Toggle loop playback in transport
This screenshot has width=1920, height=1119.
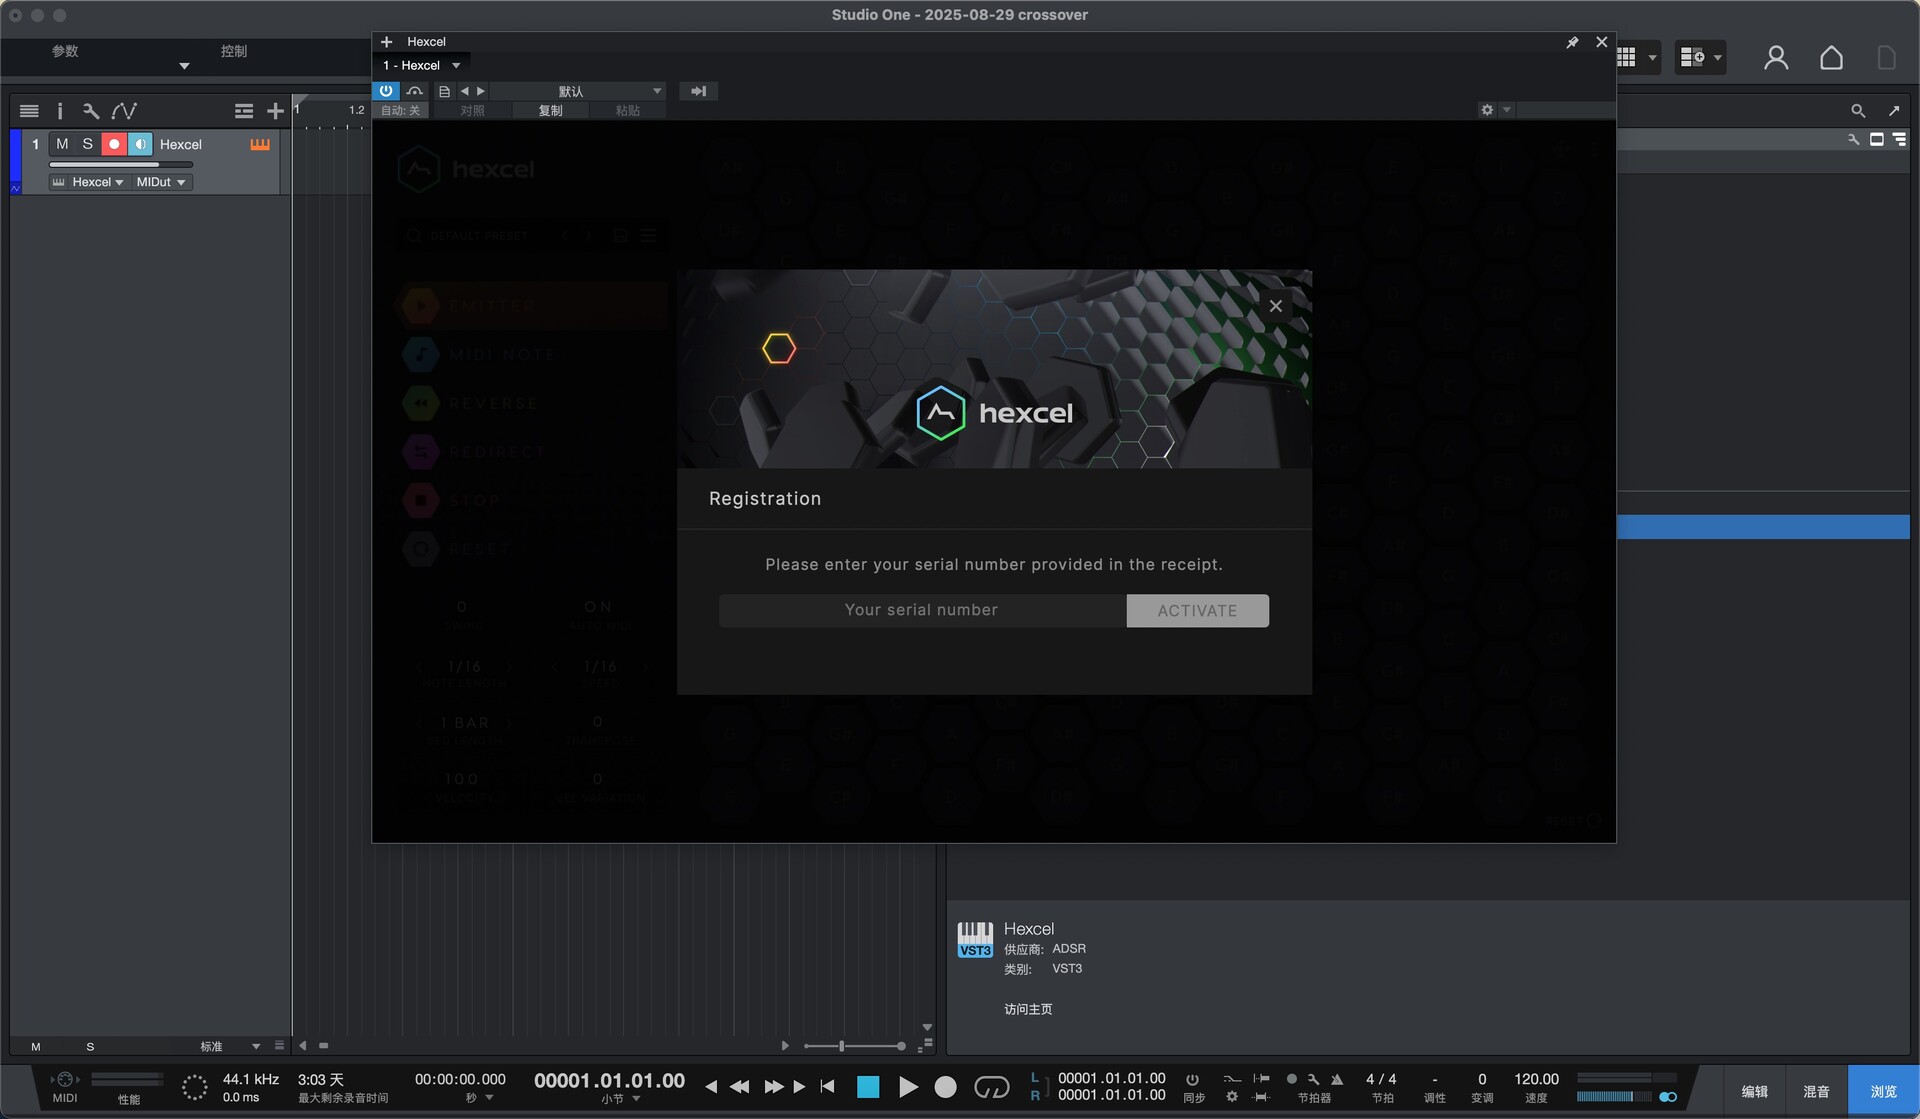[992, 1087]
